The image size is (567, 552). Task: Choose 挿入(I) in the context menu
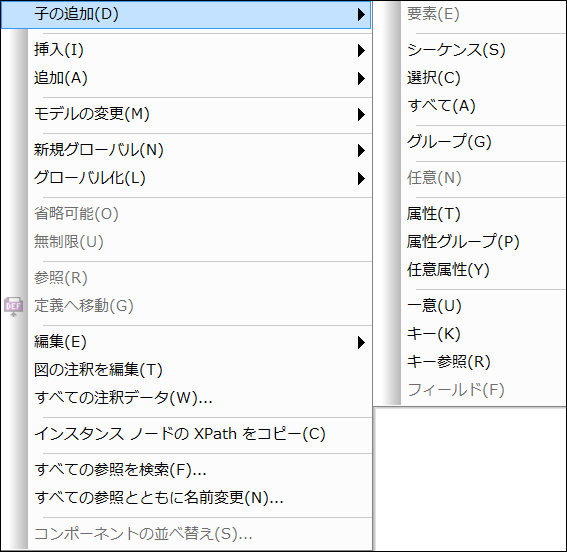(x=186, y=50)
